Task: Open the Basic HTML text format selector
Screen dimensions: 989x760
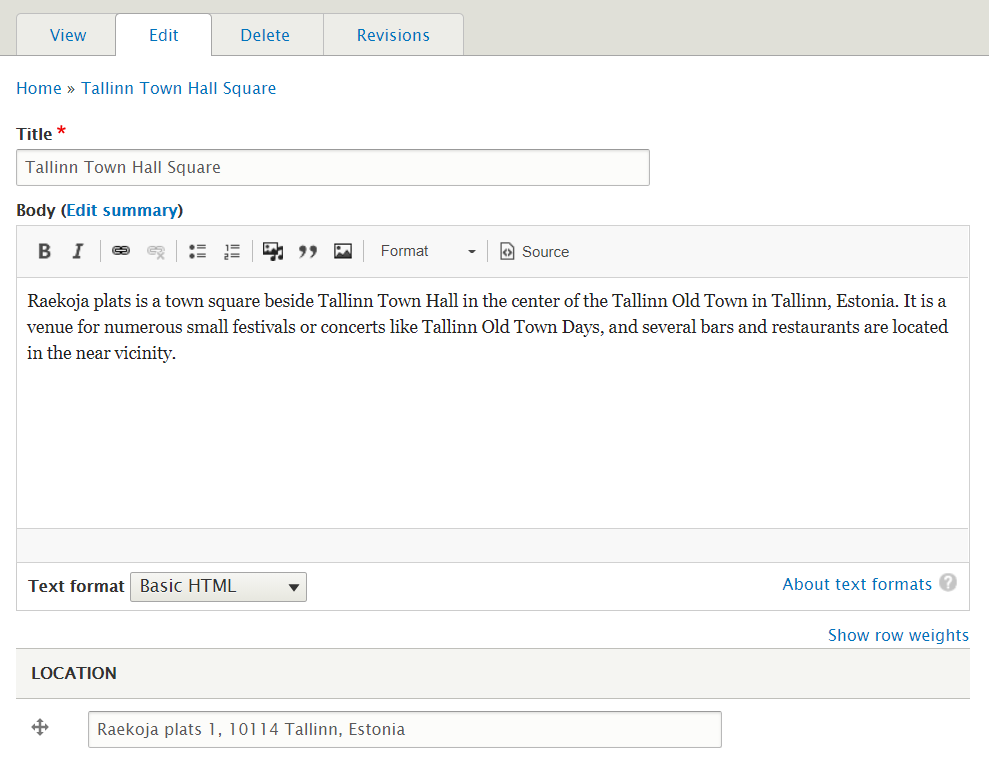Action: pos(218,587)
